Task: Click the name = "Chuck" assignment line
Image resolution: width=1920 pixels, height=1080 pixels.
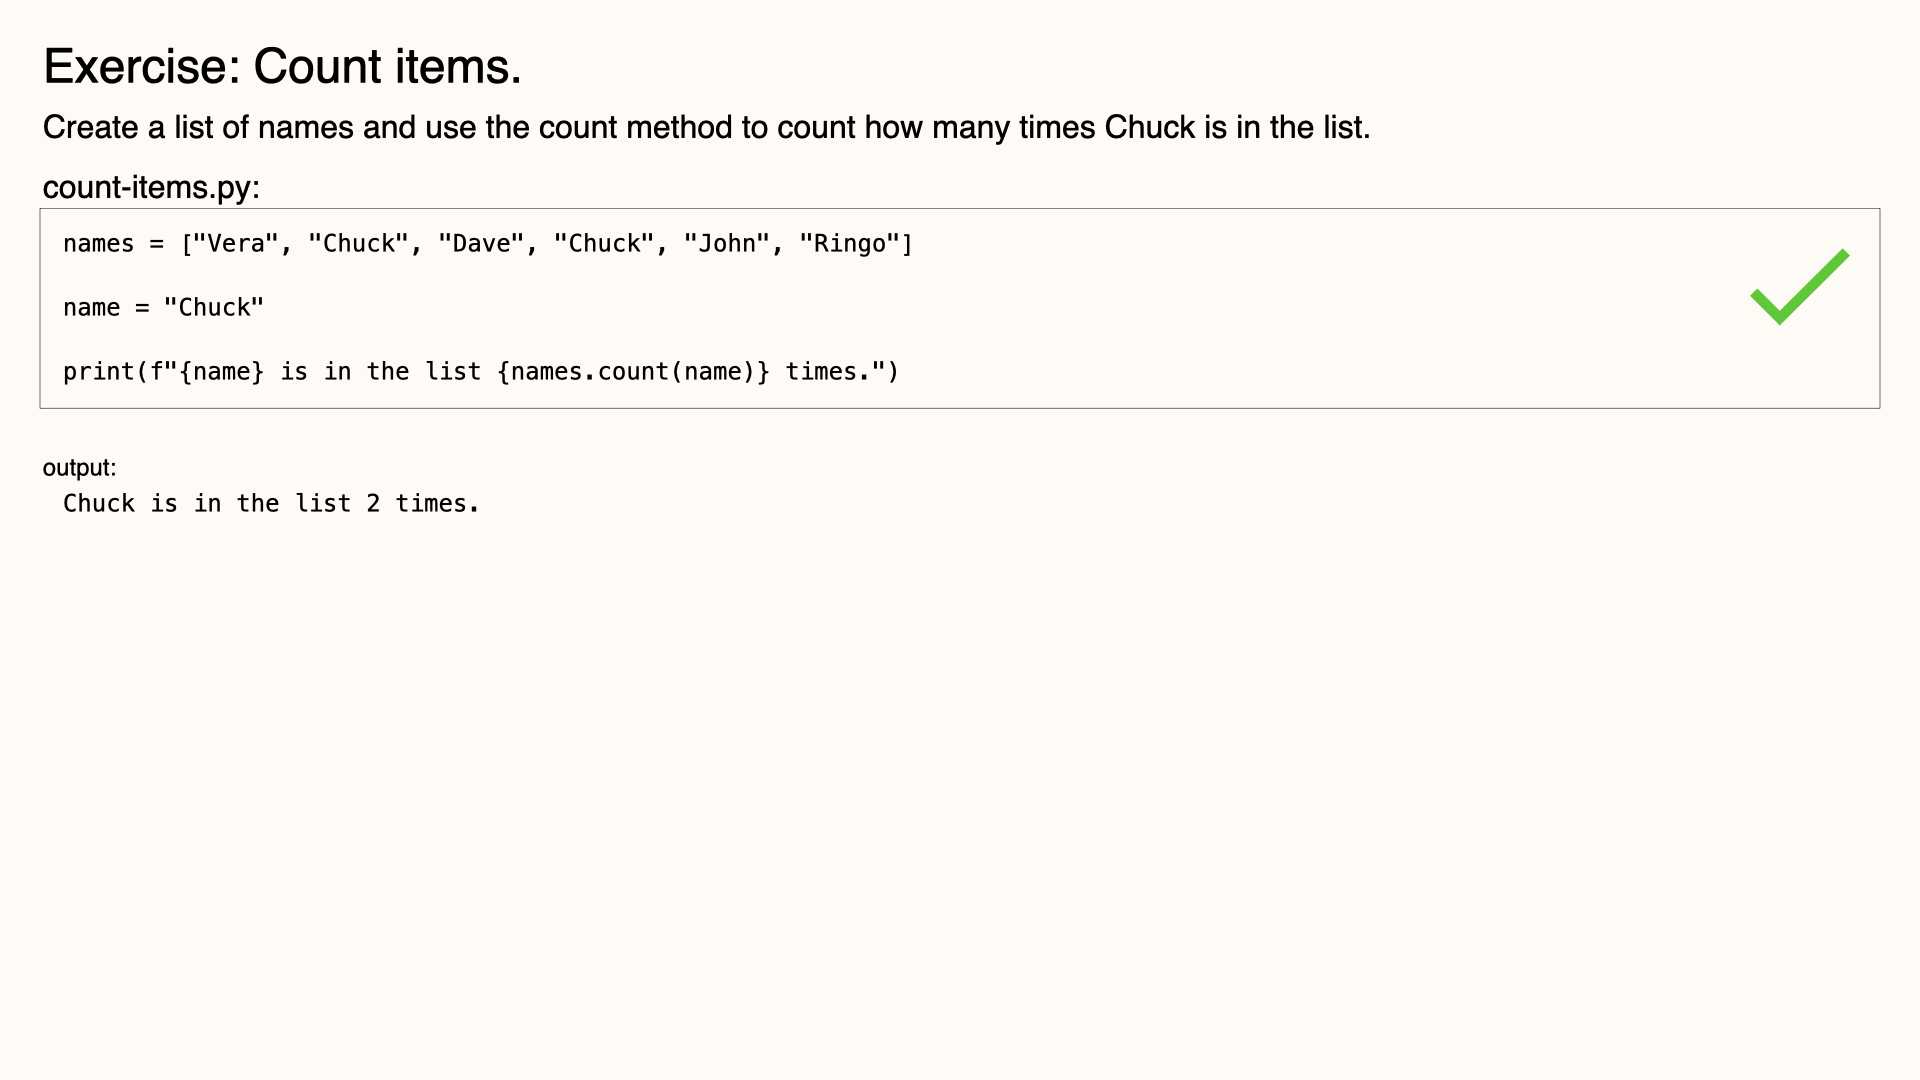Action: (163, 308)
